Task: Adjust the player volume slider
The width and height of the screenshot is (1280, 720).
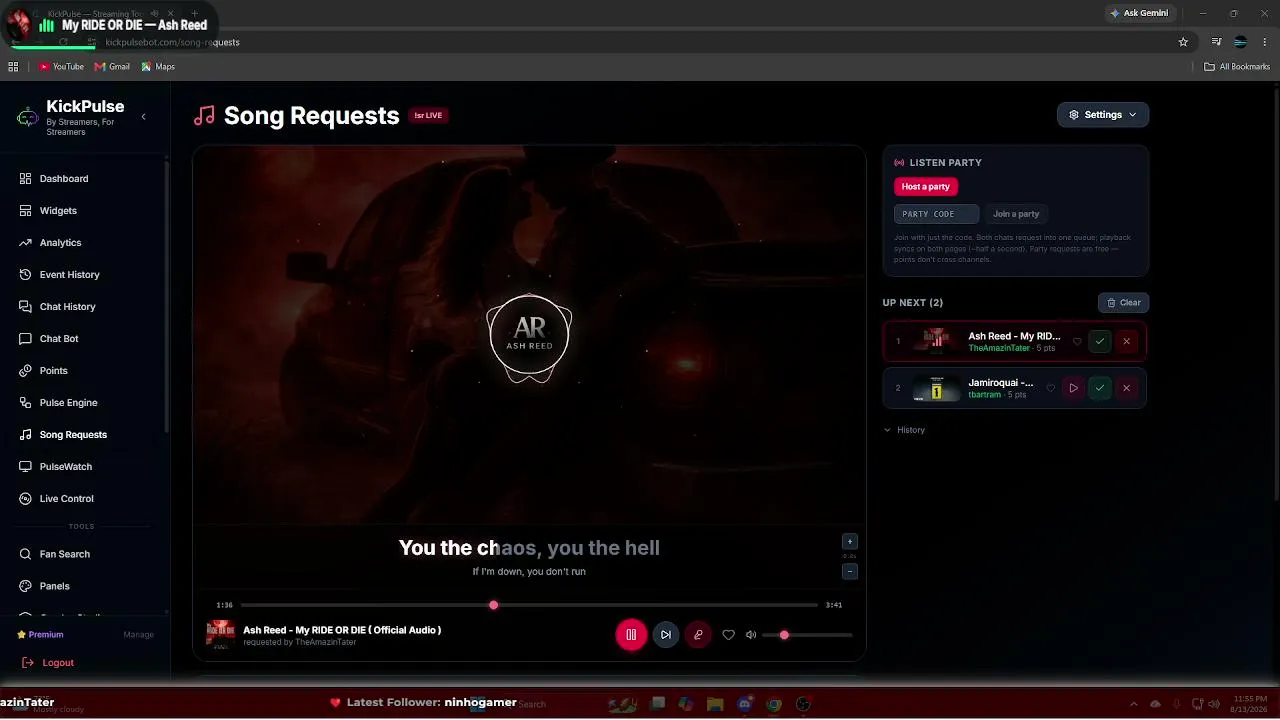Action: click(x=807, y=635)
